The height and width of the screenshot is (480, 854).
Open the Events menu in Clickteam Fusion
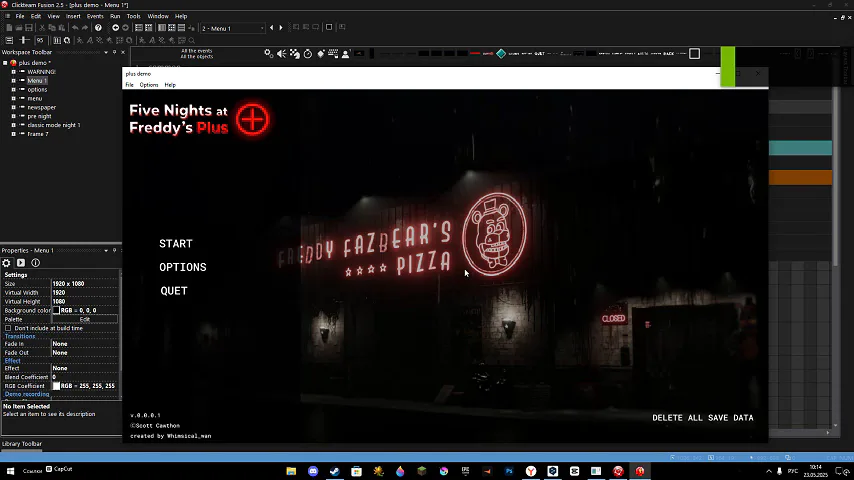(x=95, y=16)
